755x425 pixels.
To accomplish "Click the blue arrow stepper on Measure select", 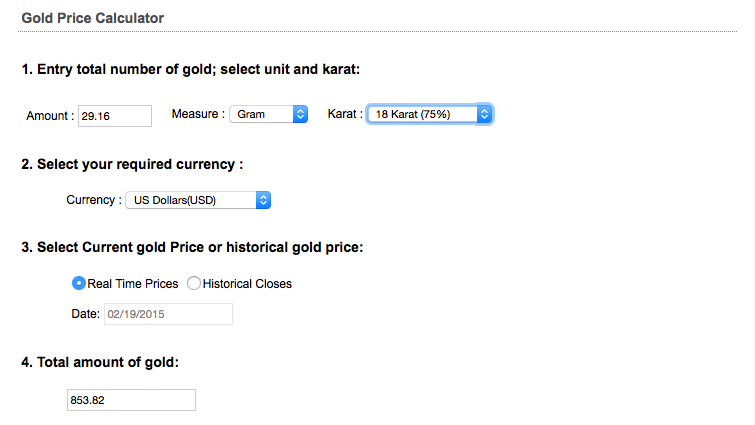I will 300,115.
